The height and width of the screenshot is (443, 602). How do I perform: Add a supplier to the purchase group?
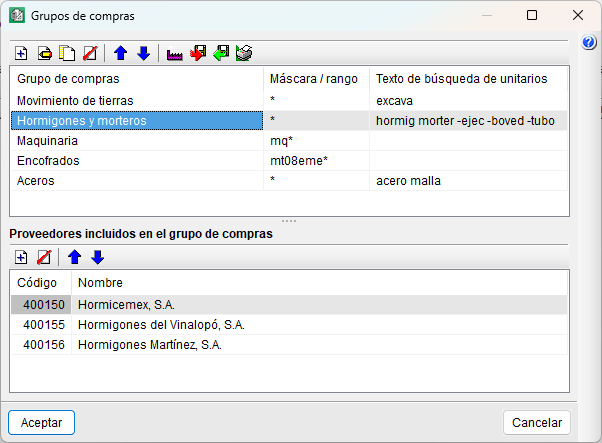click(x=21, y=257)
